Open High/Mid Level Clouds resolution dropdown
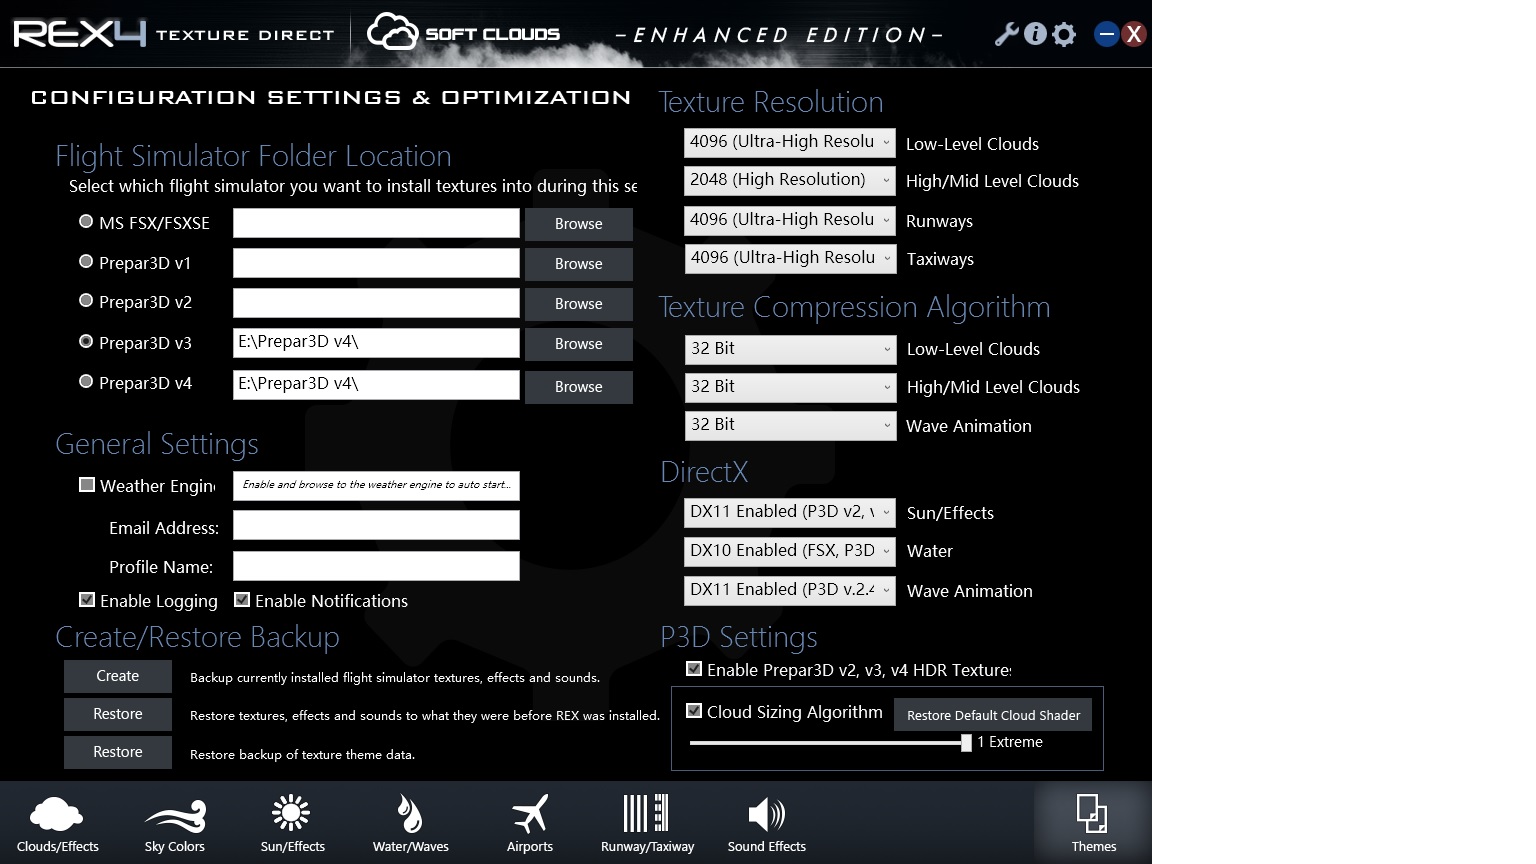Viewport: 1536px width, 864px height. click(x=789, y=180)
